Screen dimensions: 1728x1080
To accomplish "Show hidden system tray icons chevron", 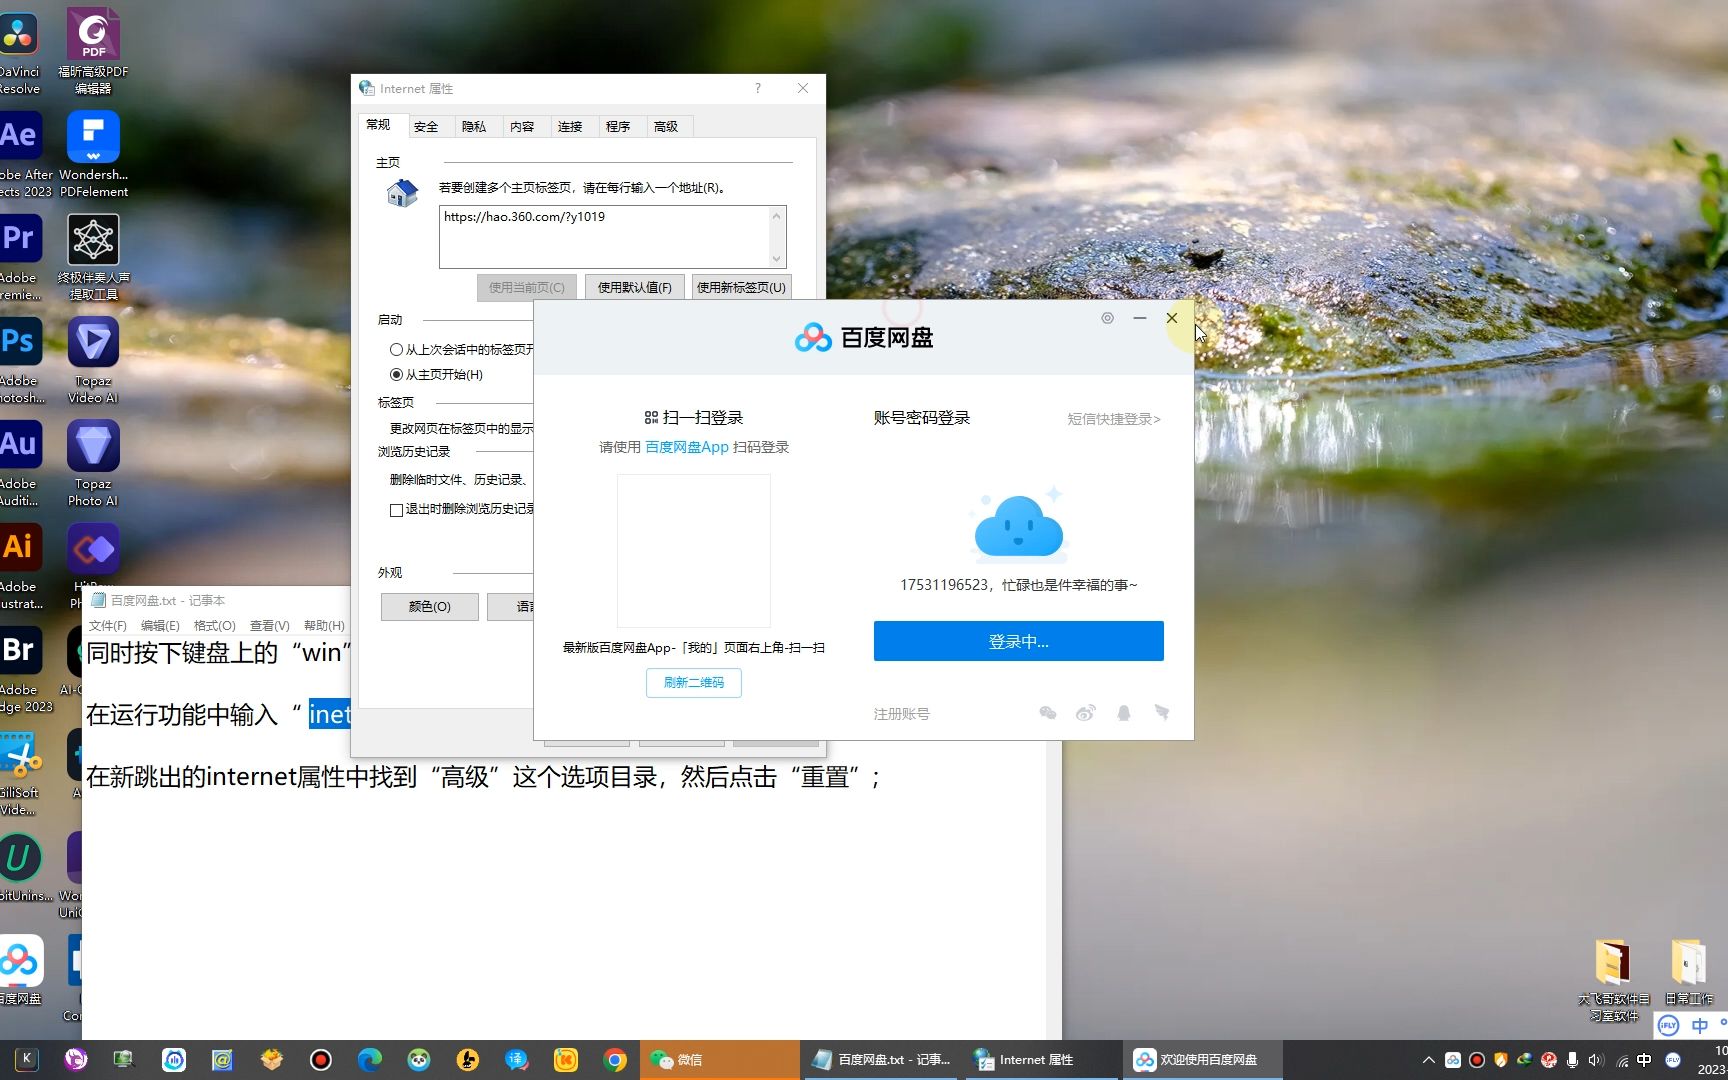I will (x=1428, y=1060).
